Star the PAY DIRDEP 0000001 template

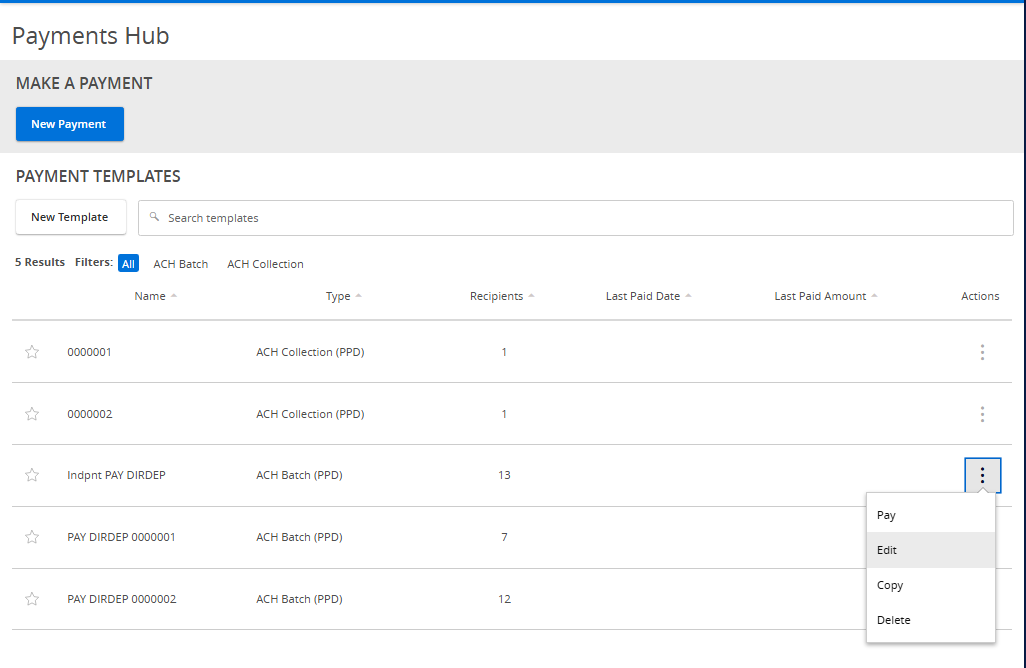click(31, 537)
